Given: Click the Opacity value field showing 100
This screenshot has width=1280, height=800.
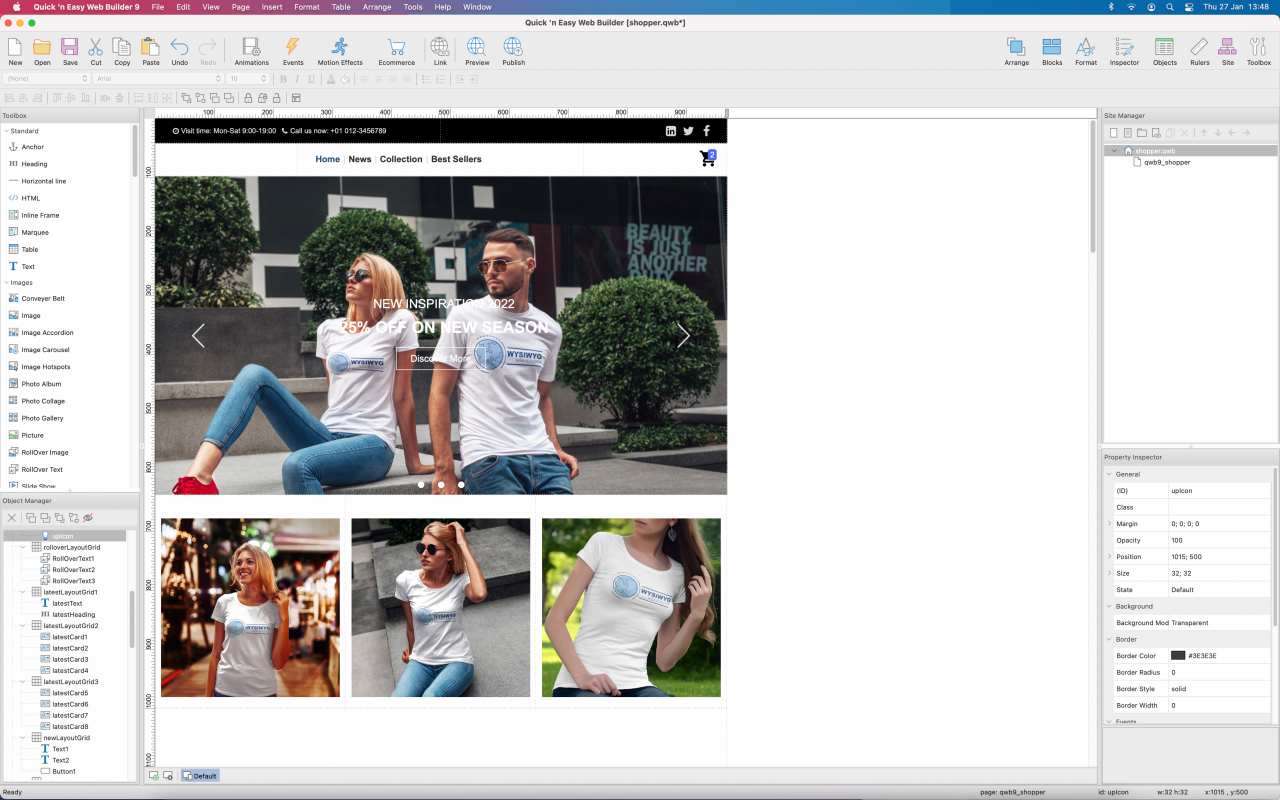Looking at the screenshot, I should tap(1220, 540).
